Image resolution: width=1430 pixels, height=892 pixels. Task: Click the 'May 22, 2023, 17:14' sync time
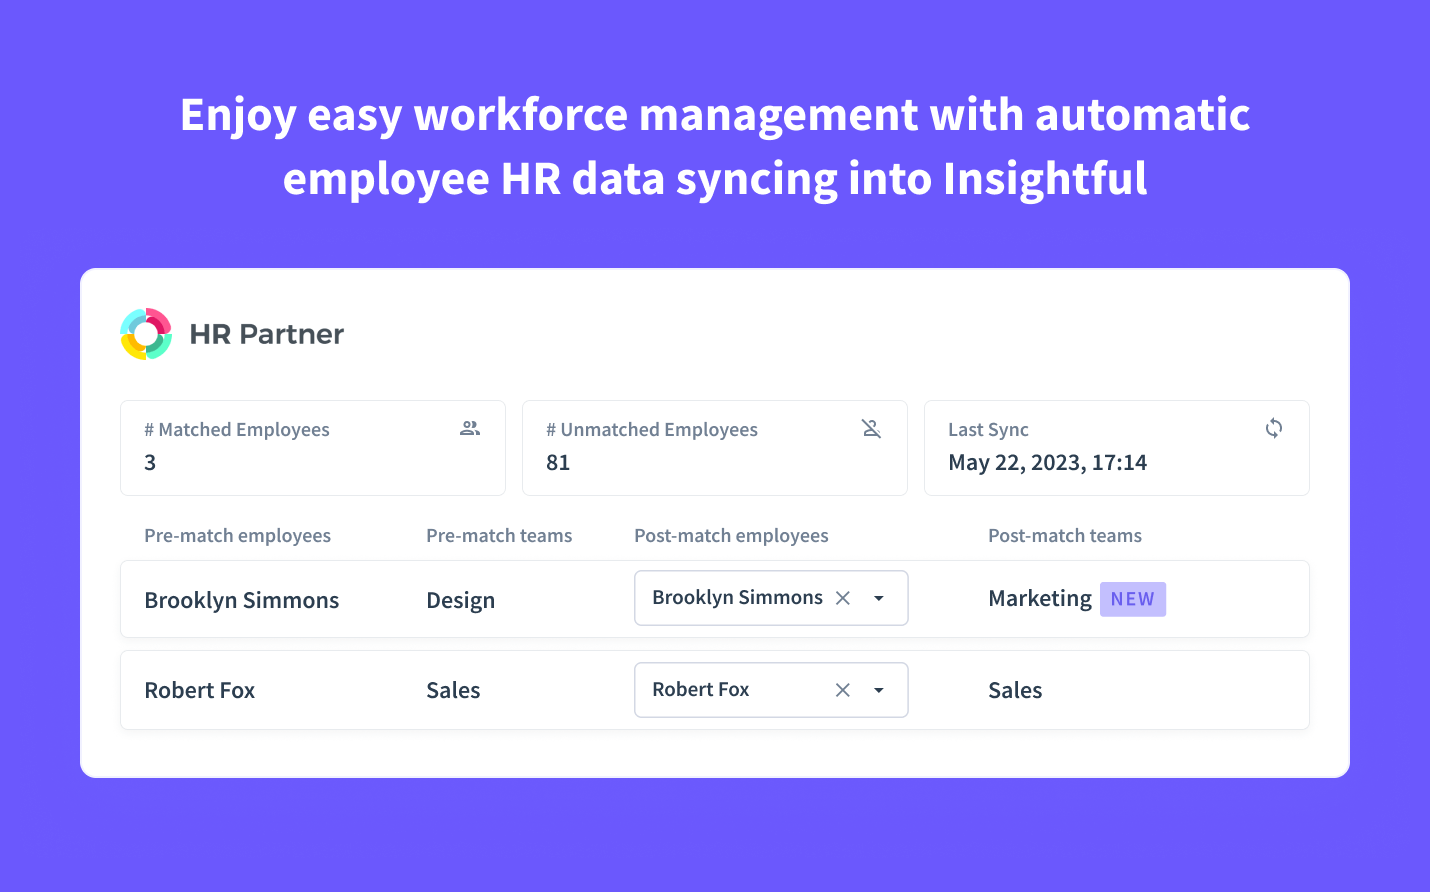1047,463
